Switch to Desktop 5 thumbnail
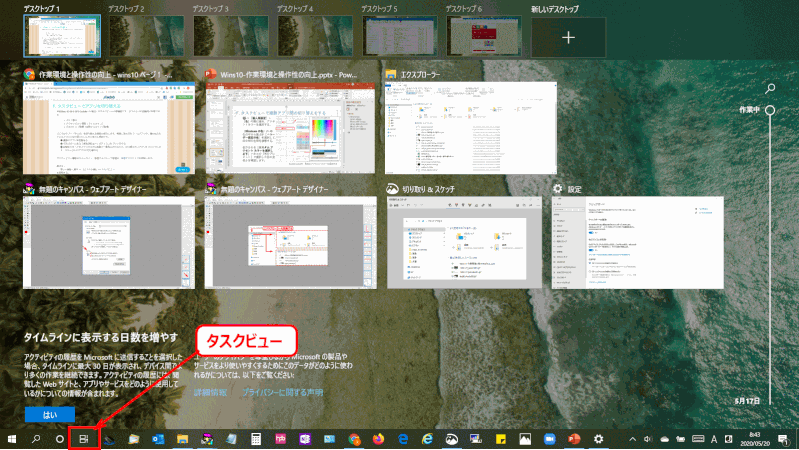The width and height of the screenshot is (799, 450). tap(400, 36)
